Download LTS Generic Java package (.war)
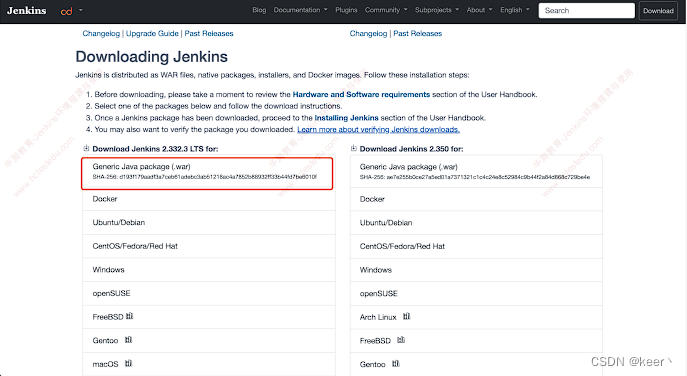This screenshot has width=687, height=376. pos(207,173)
